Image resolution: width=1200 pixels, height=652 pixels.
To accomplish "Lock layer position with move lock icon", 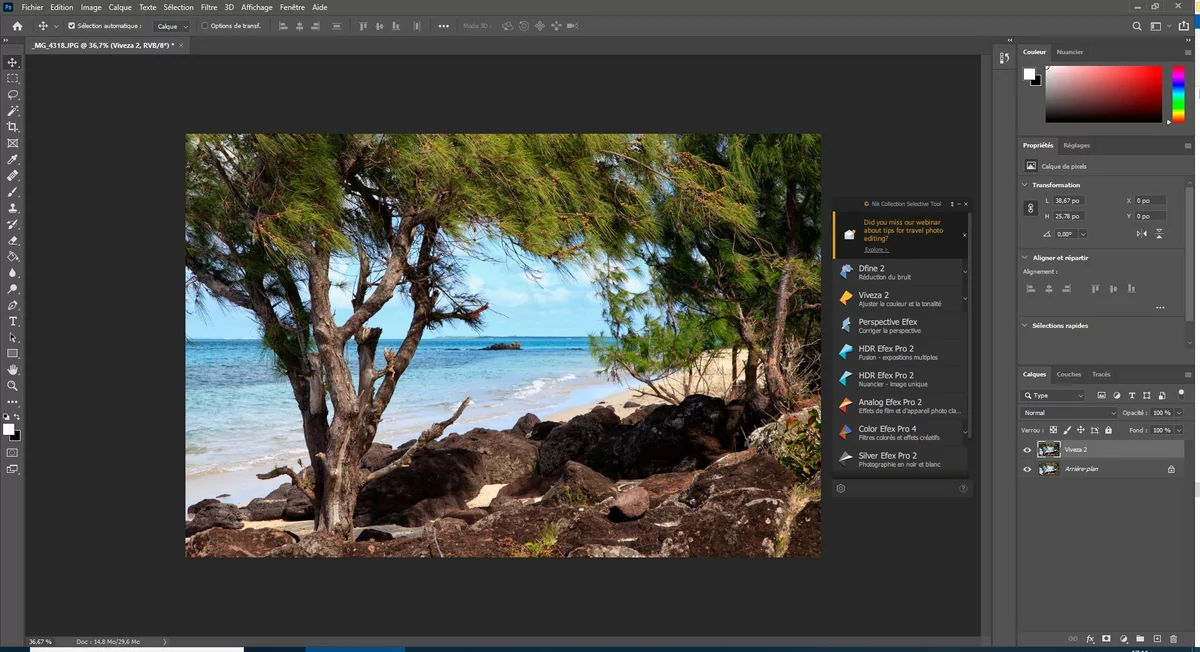I will (x=1081, y=430).
